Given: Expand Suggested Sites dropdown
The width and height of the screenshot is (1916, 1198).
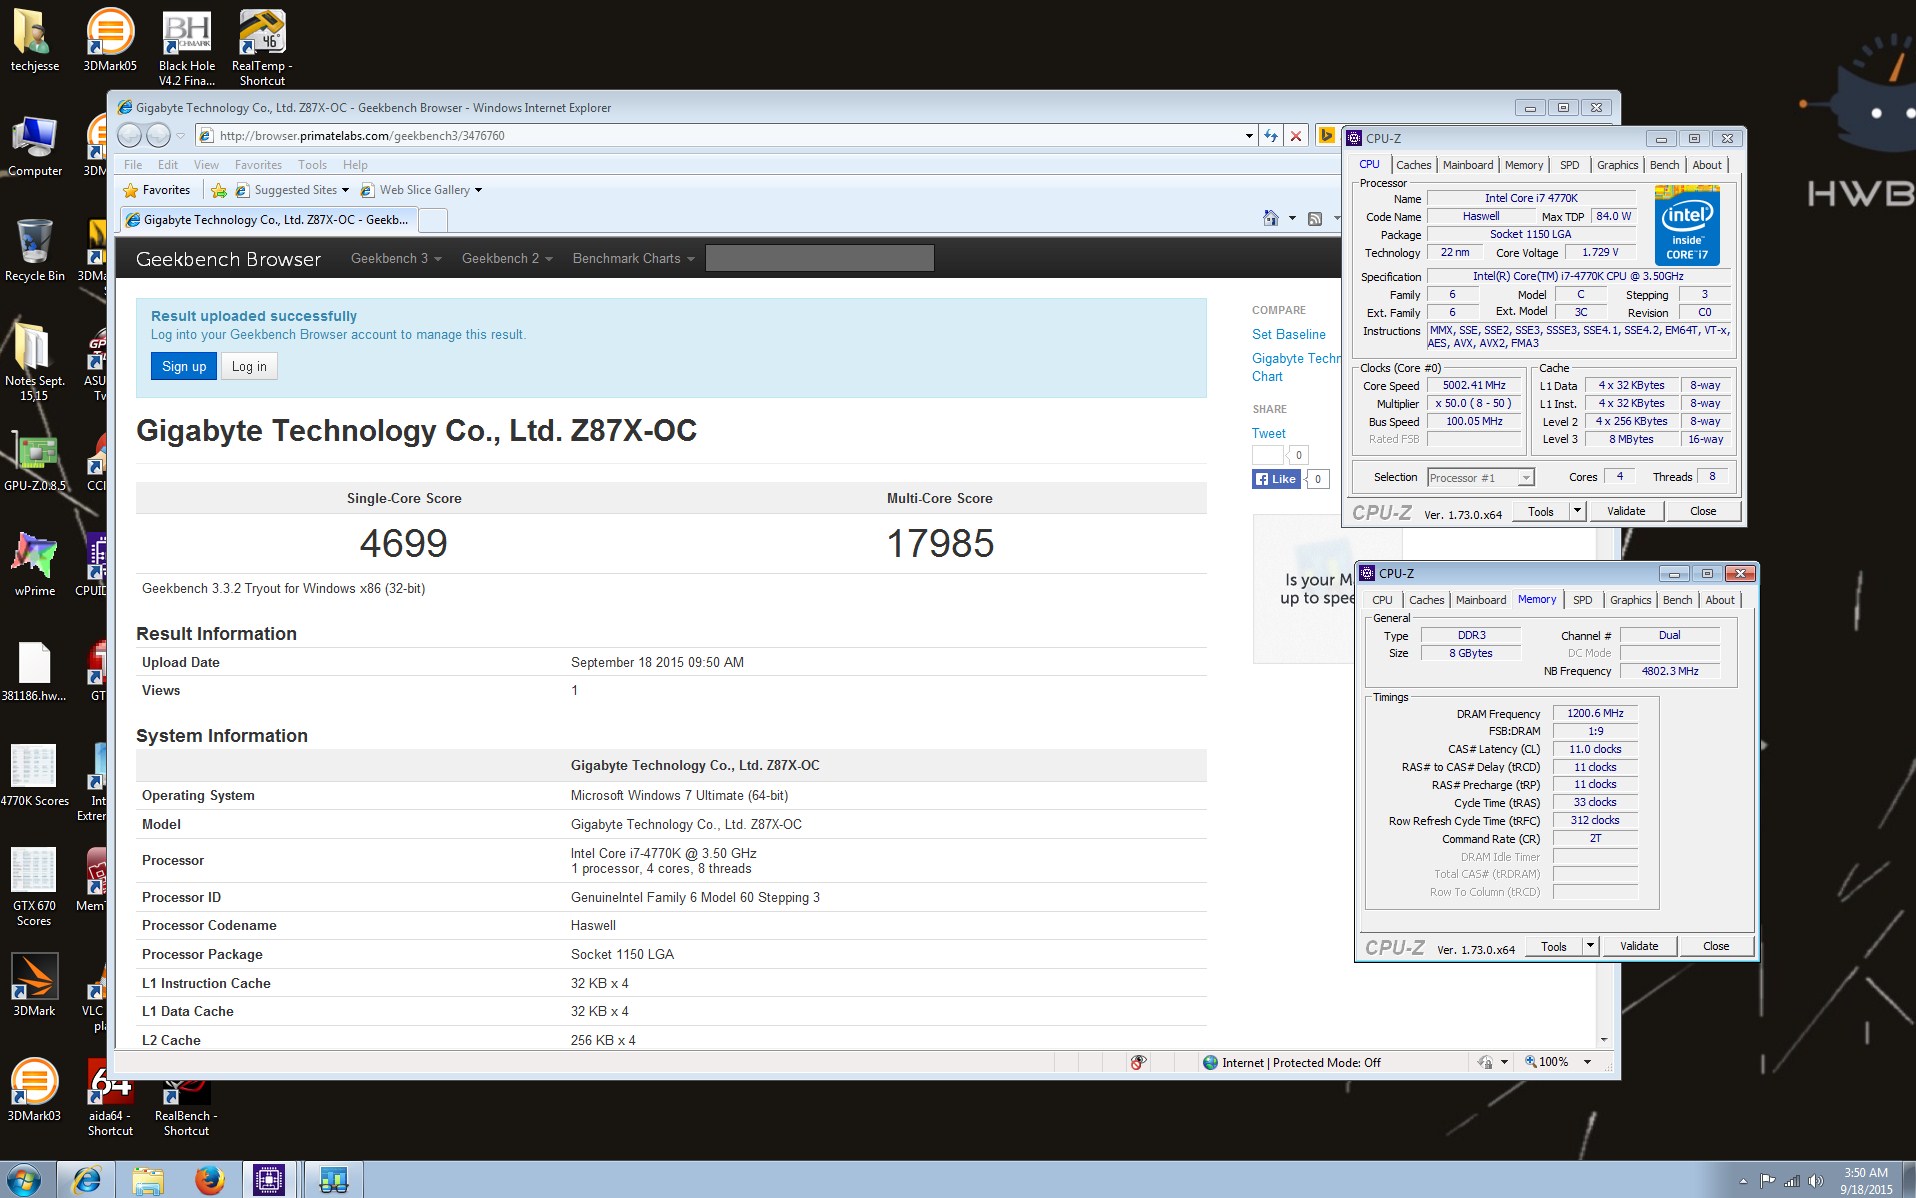Looking at the screenshot, I should tap(345, 190).
